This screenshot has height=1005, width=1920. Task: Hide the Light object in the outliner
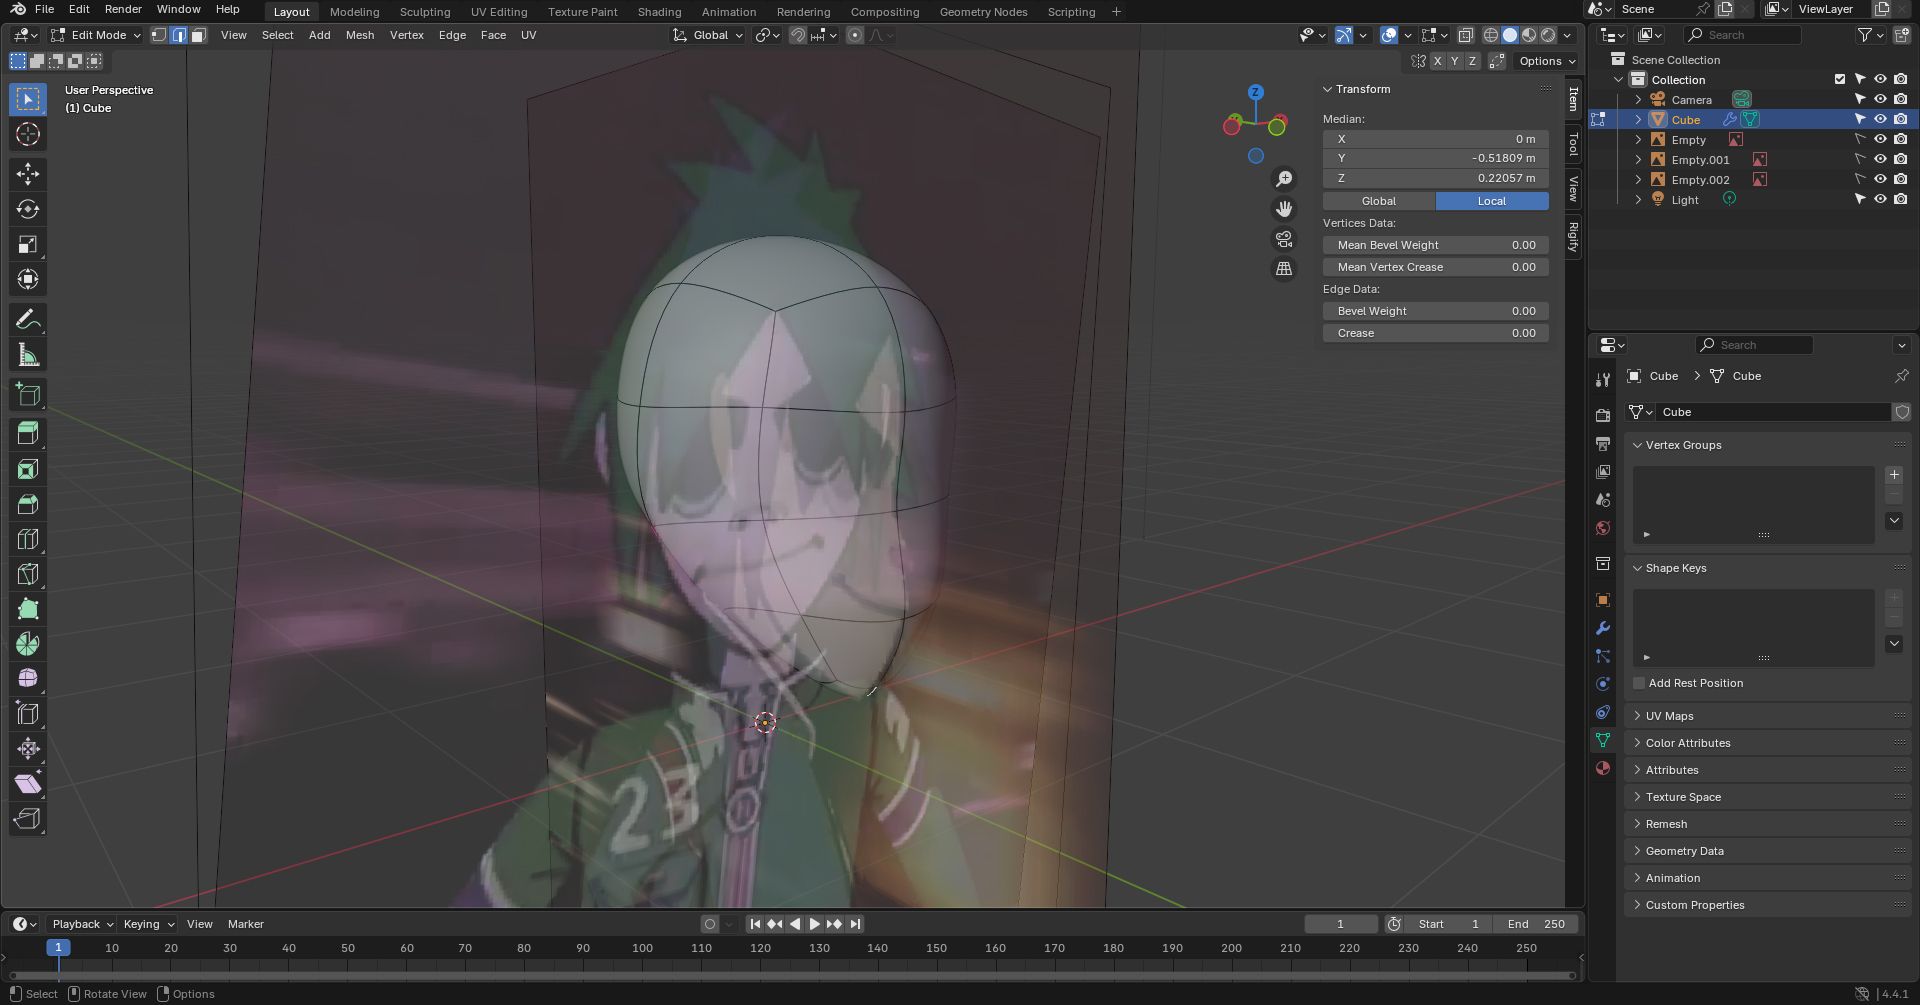(1880, 199)
